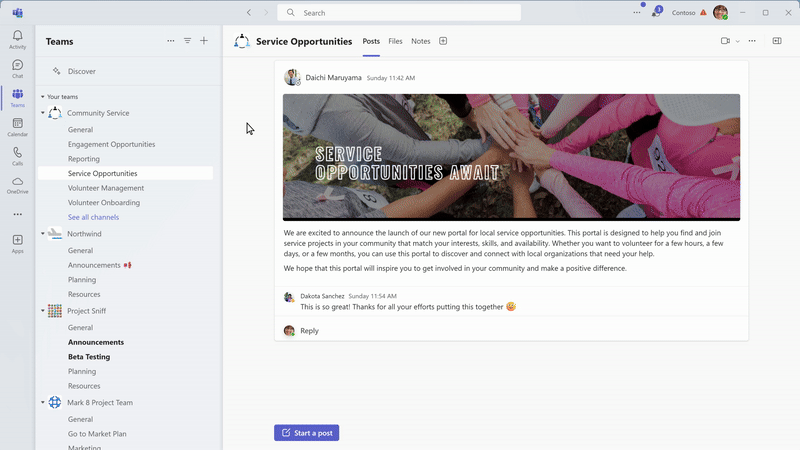Open the Activity feed
Image resolution: width=800 pixels, height=450 pixels.
pyautogui.click(x=17, y=39)
